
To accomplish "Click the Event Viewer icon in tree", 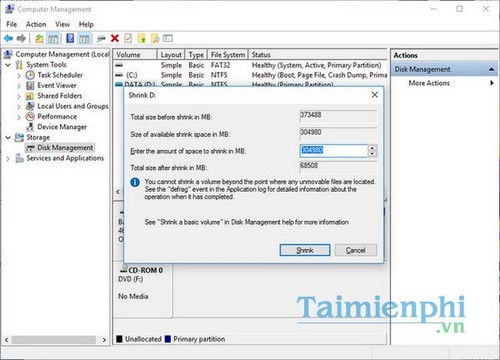I will pyautogui.click(x=30, y=85).
